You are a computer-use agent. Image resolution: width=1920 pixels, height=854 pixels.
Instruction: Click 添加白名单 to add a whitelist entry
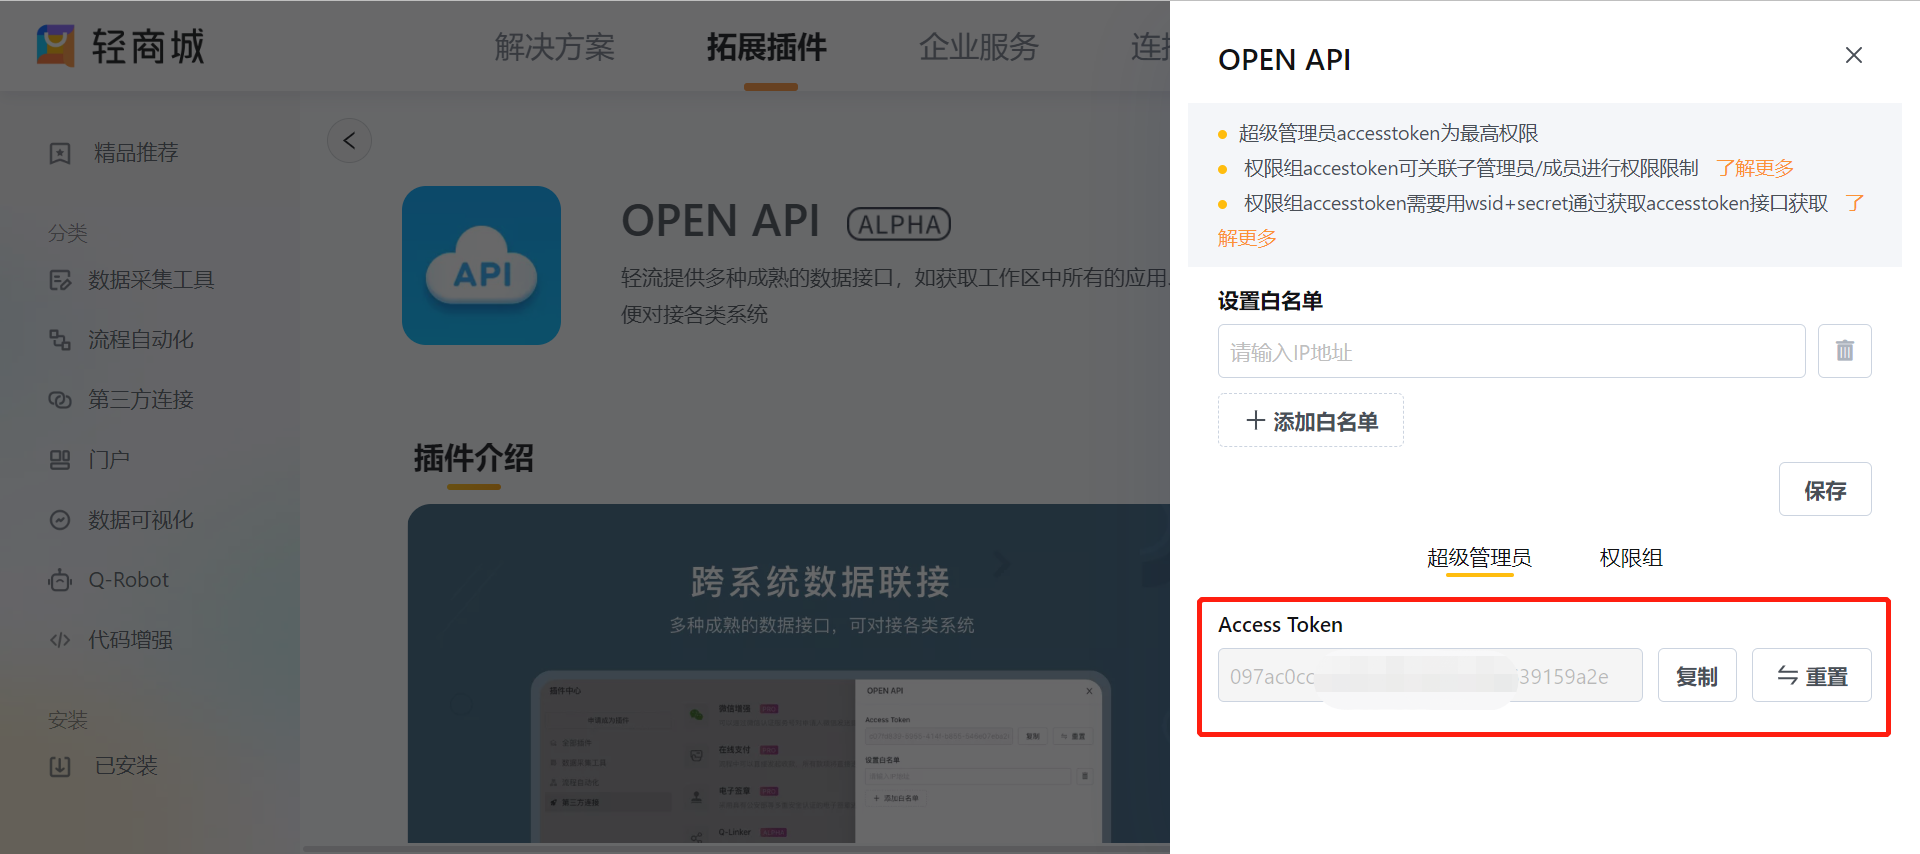[x=1310, y=421]
